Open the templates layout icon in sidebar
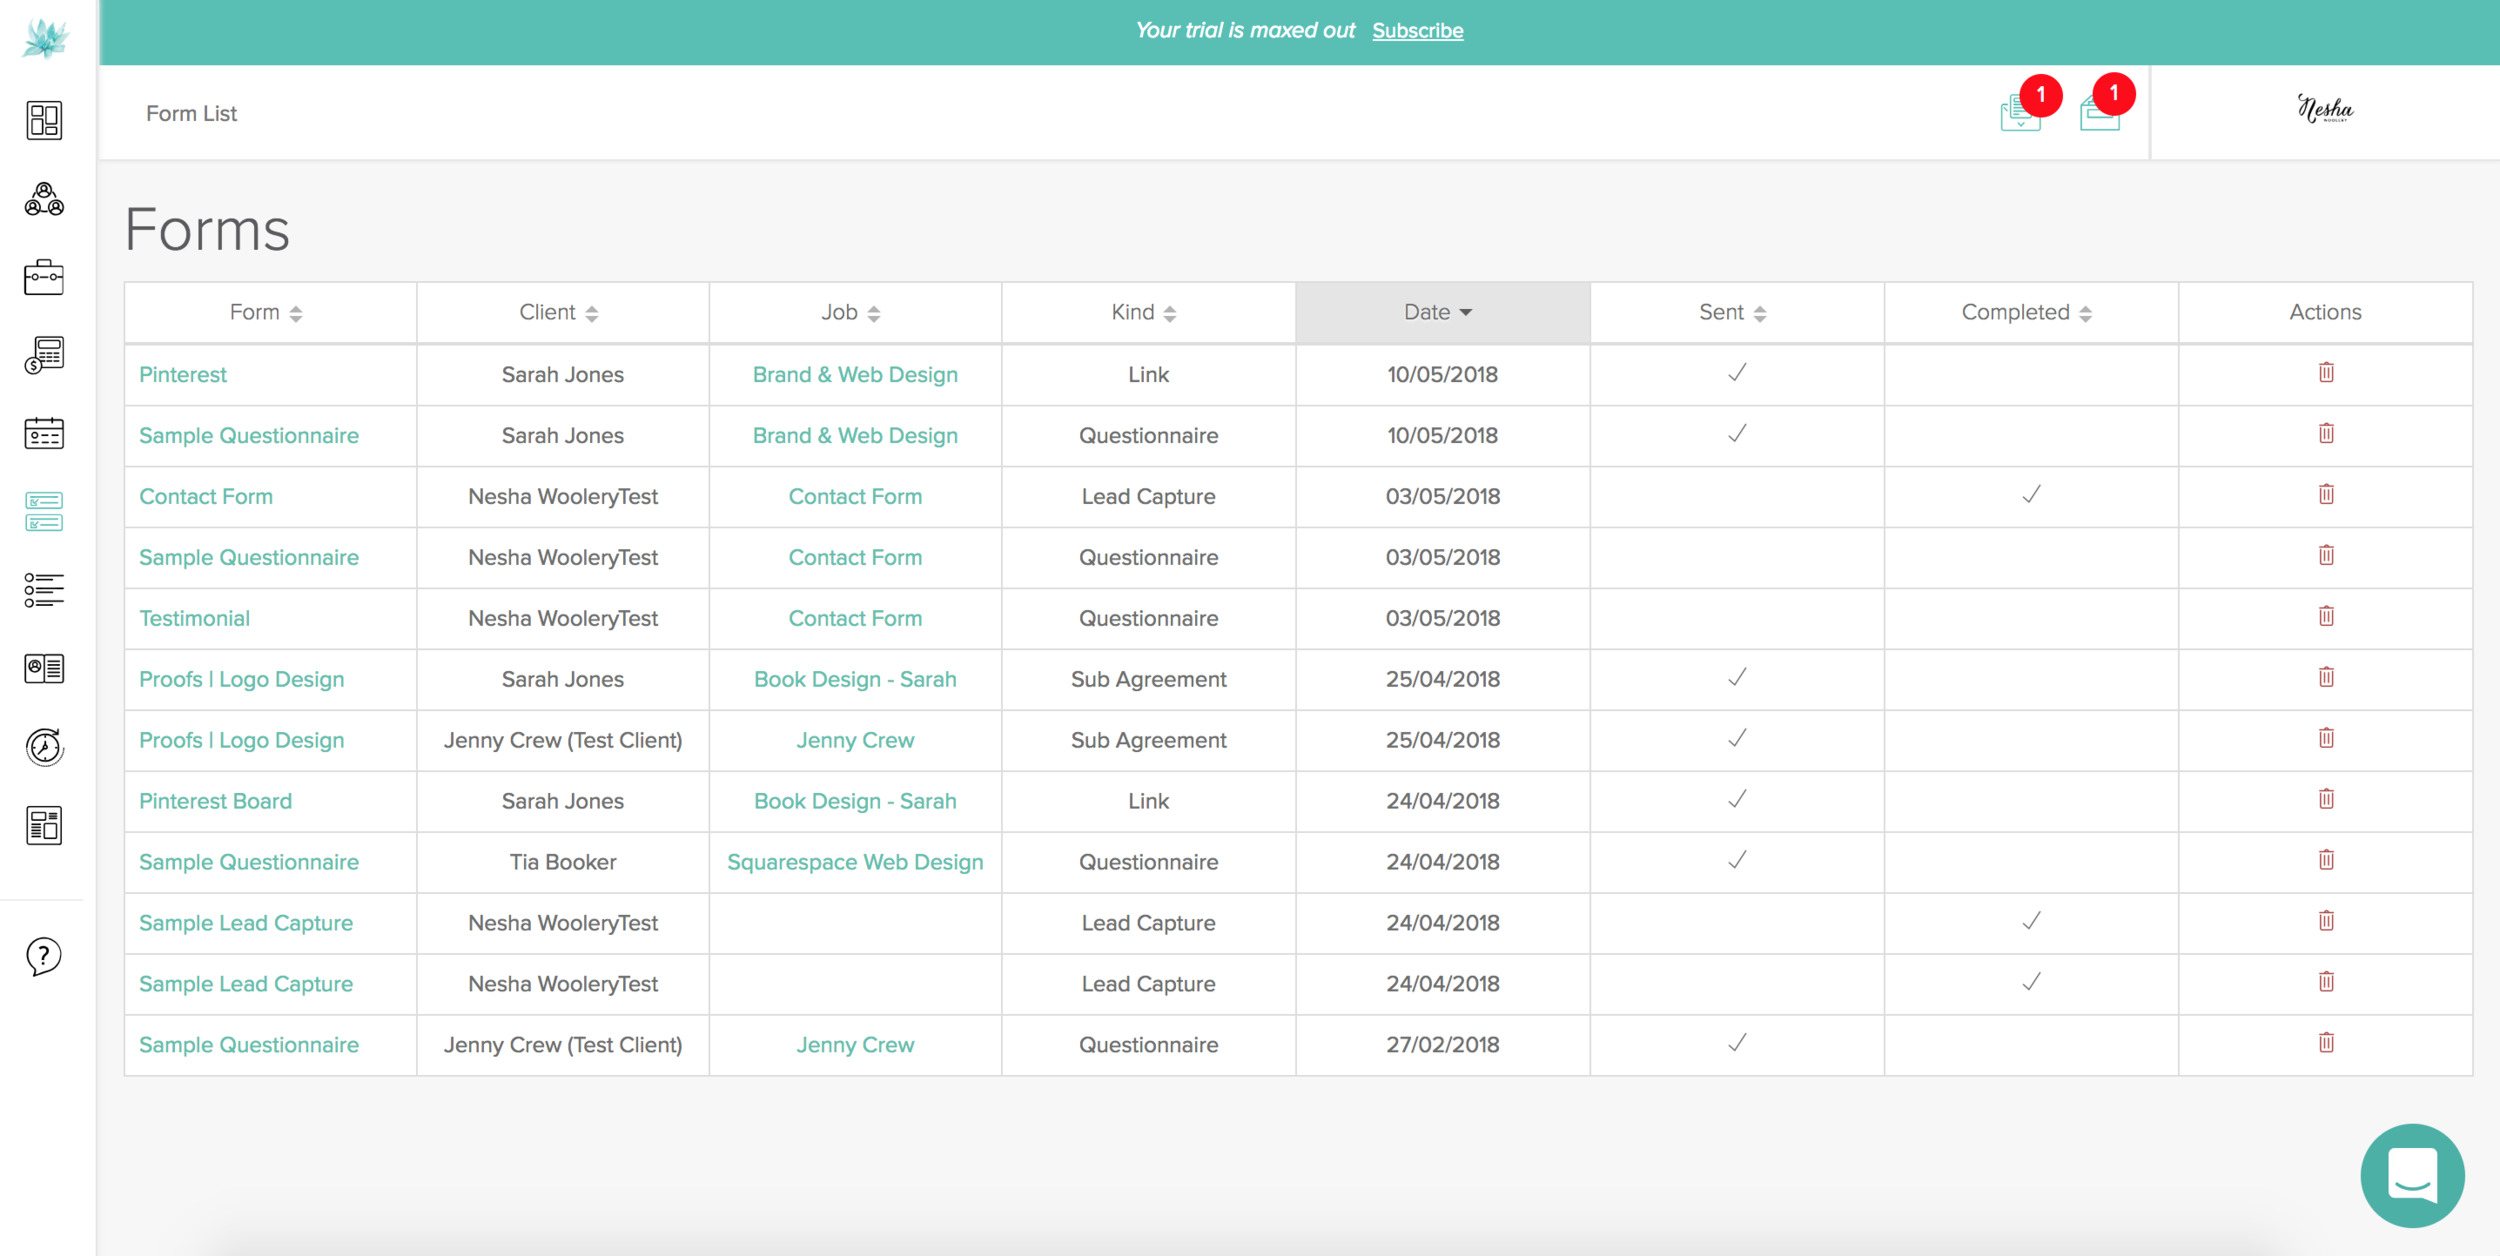The image size is (2500, 1256). [44, 825]
